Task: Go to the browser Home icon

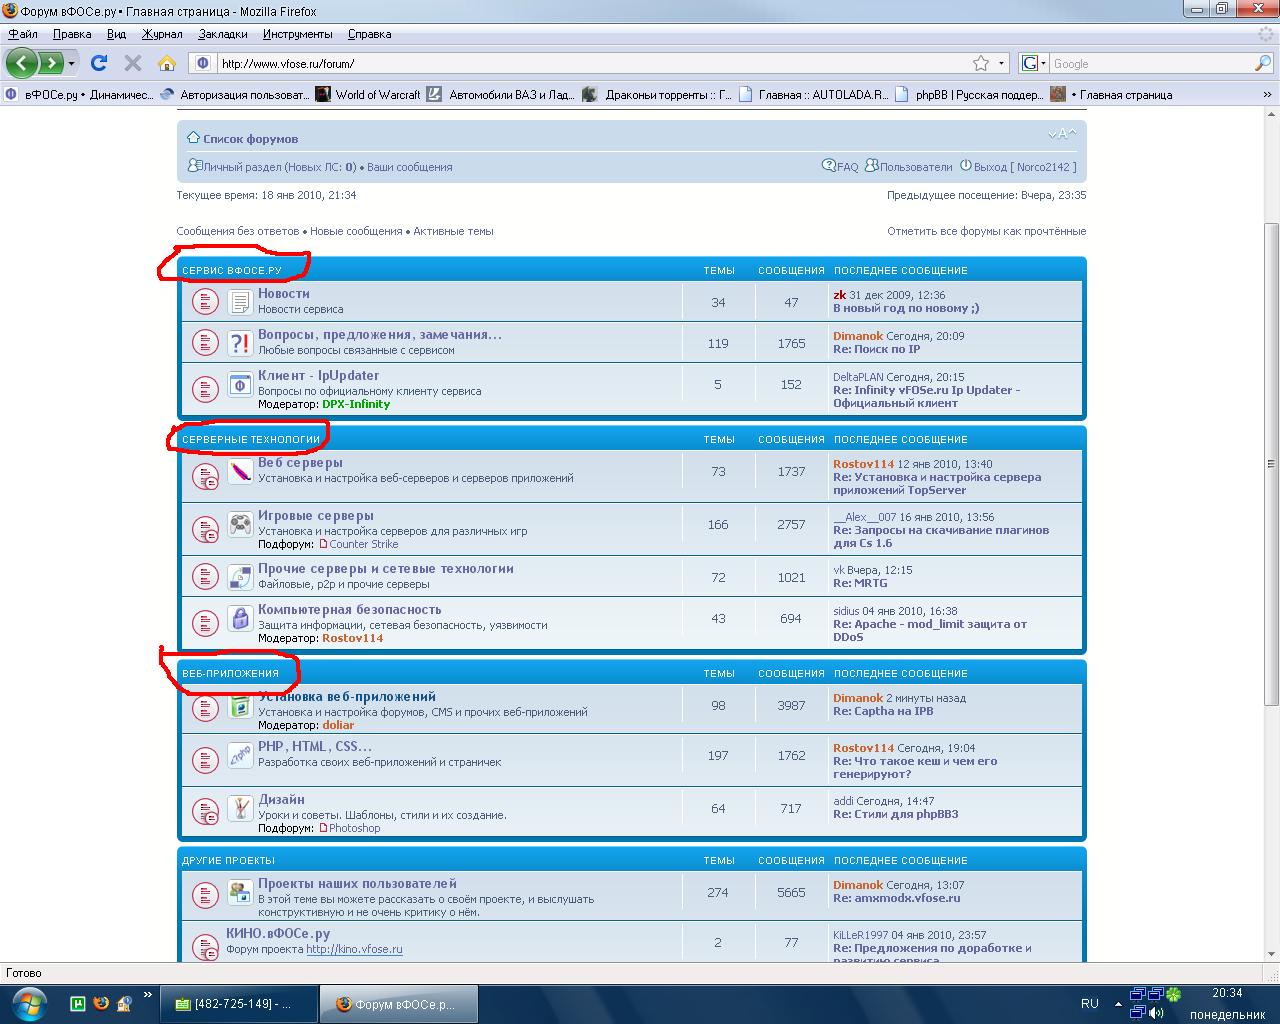Action: coord(167,63)
